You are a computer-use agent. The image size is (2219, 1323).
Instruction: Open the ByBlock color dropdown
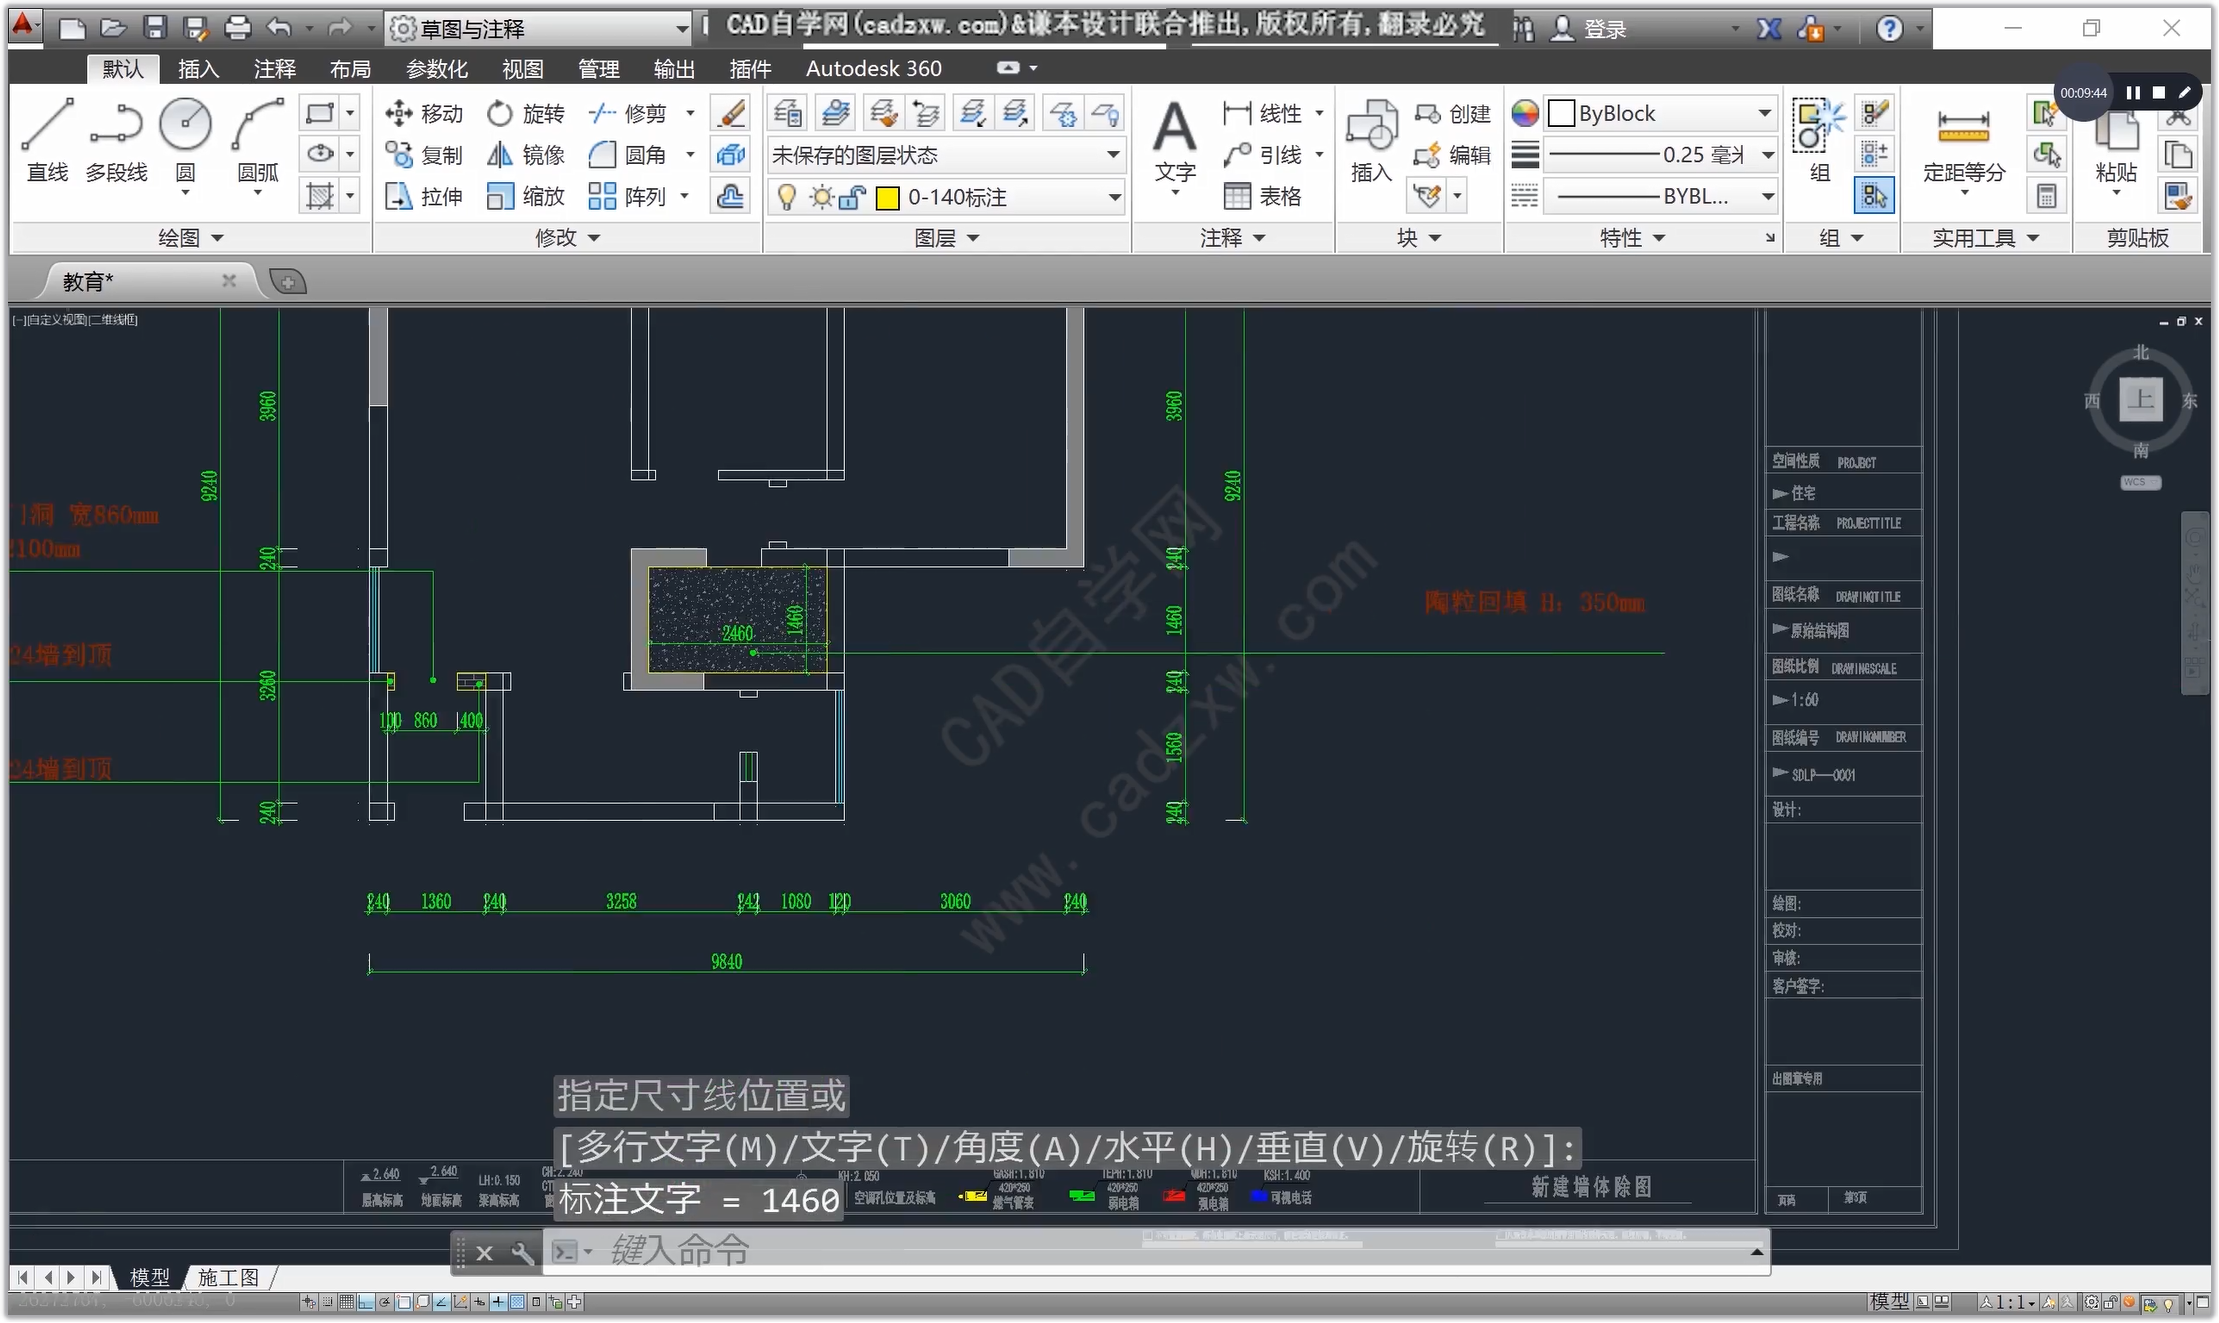1660,113
